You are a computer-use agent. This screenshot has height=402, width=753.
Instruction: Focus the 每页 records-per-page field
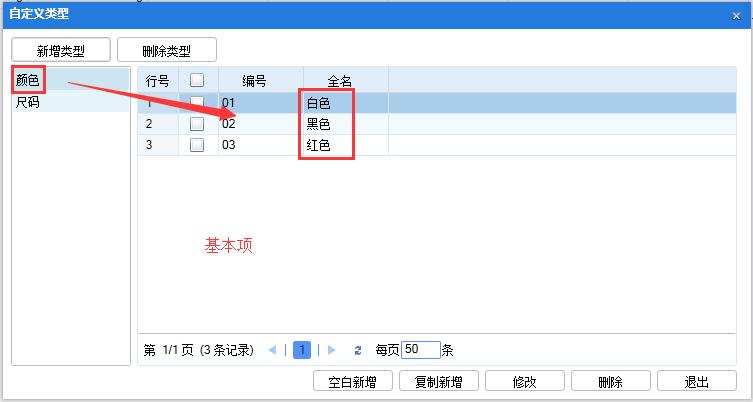(x=421, y=350)
